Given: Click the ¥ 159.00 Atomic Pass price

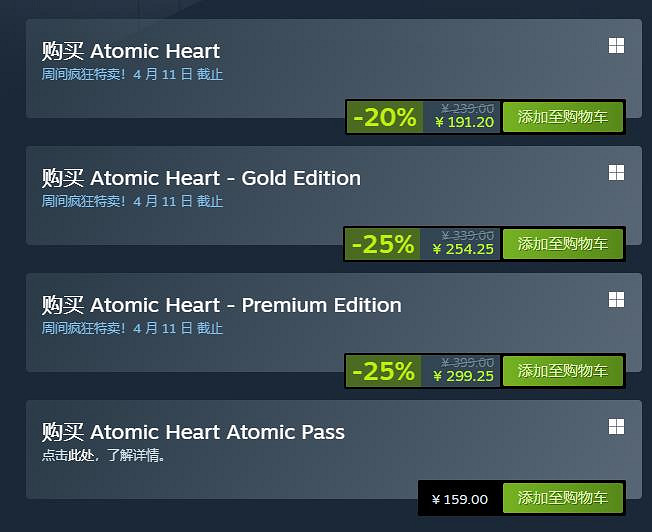Looking at the screenshot, I should coord(460,499).
